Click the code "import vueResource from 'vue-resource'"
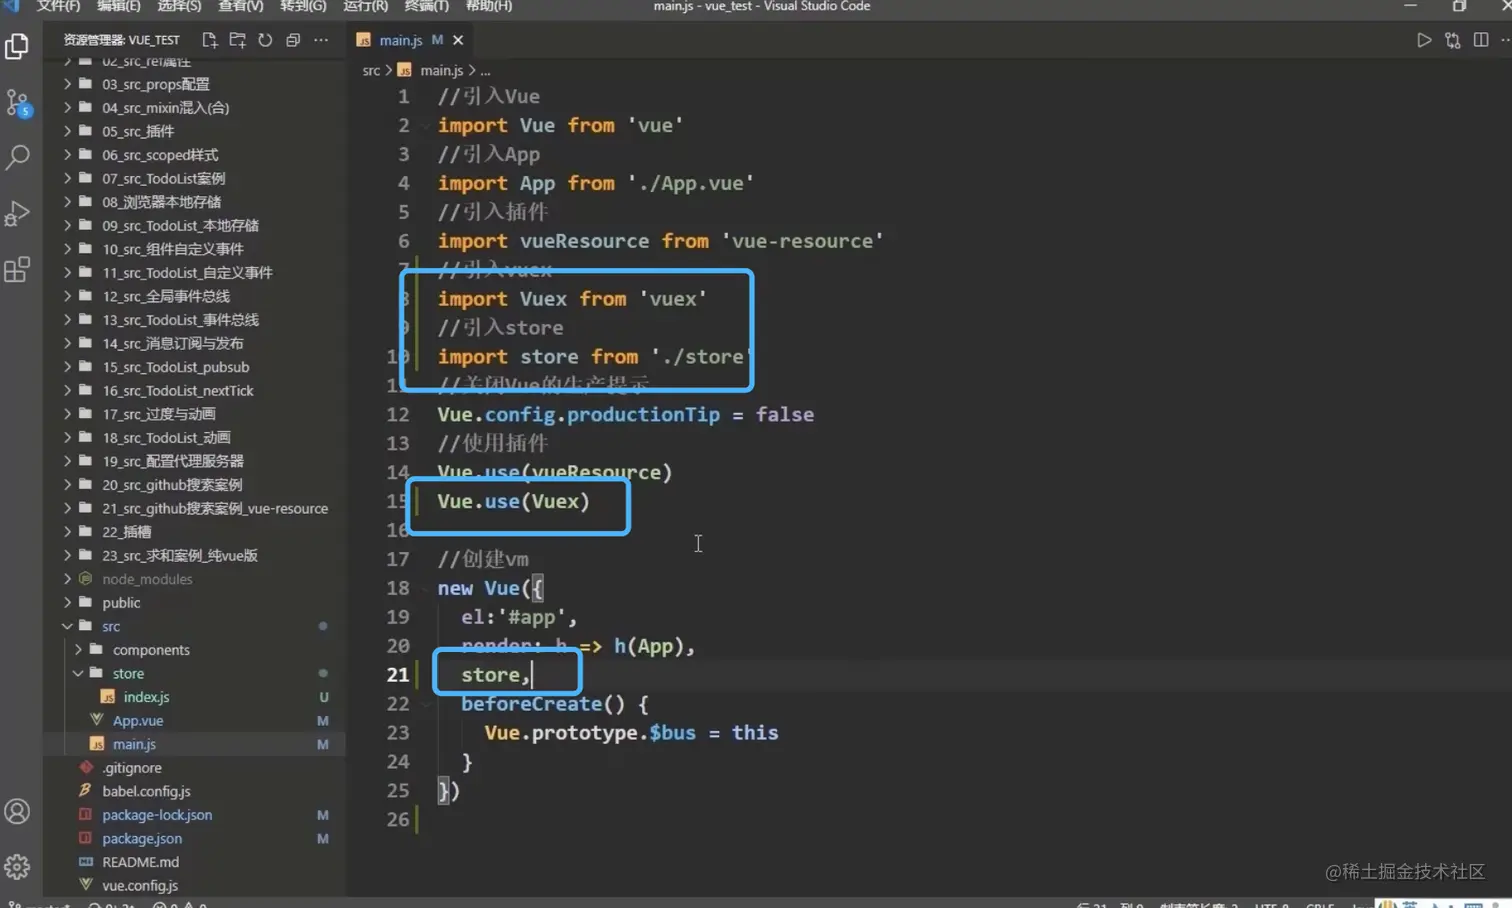This screenshot has height=908, width=1512. pos(660,241)
